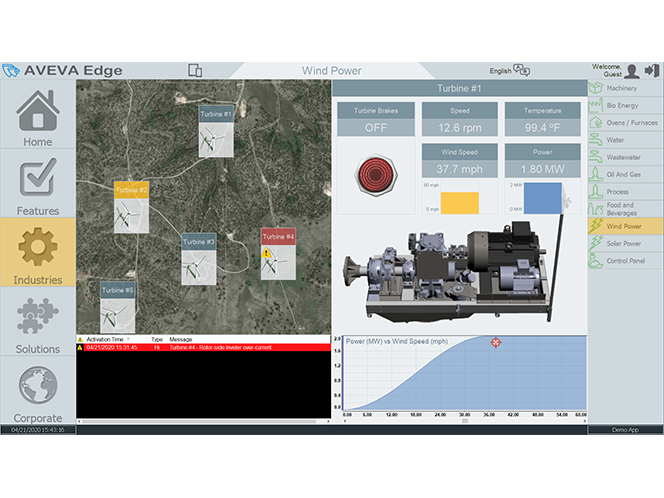Click the Type column header in alarm list
664x498 pixels.
156,340
